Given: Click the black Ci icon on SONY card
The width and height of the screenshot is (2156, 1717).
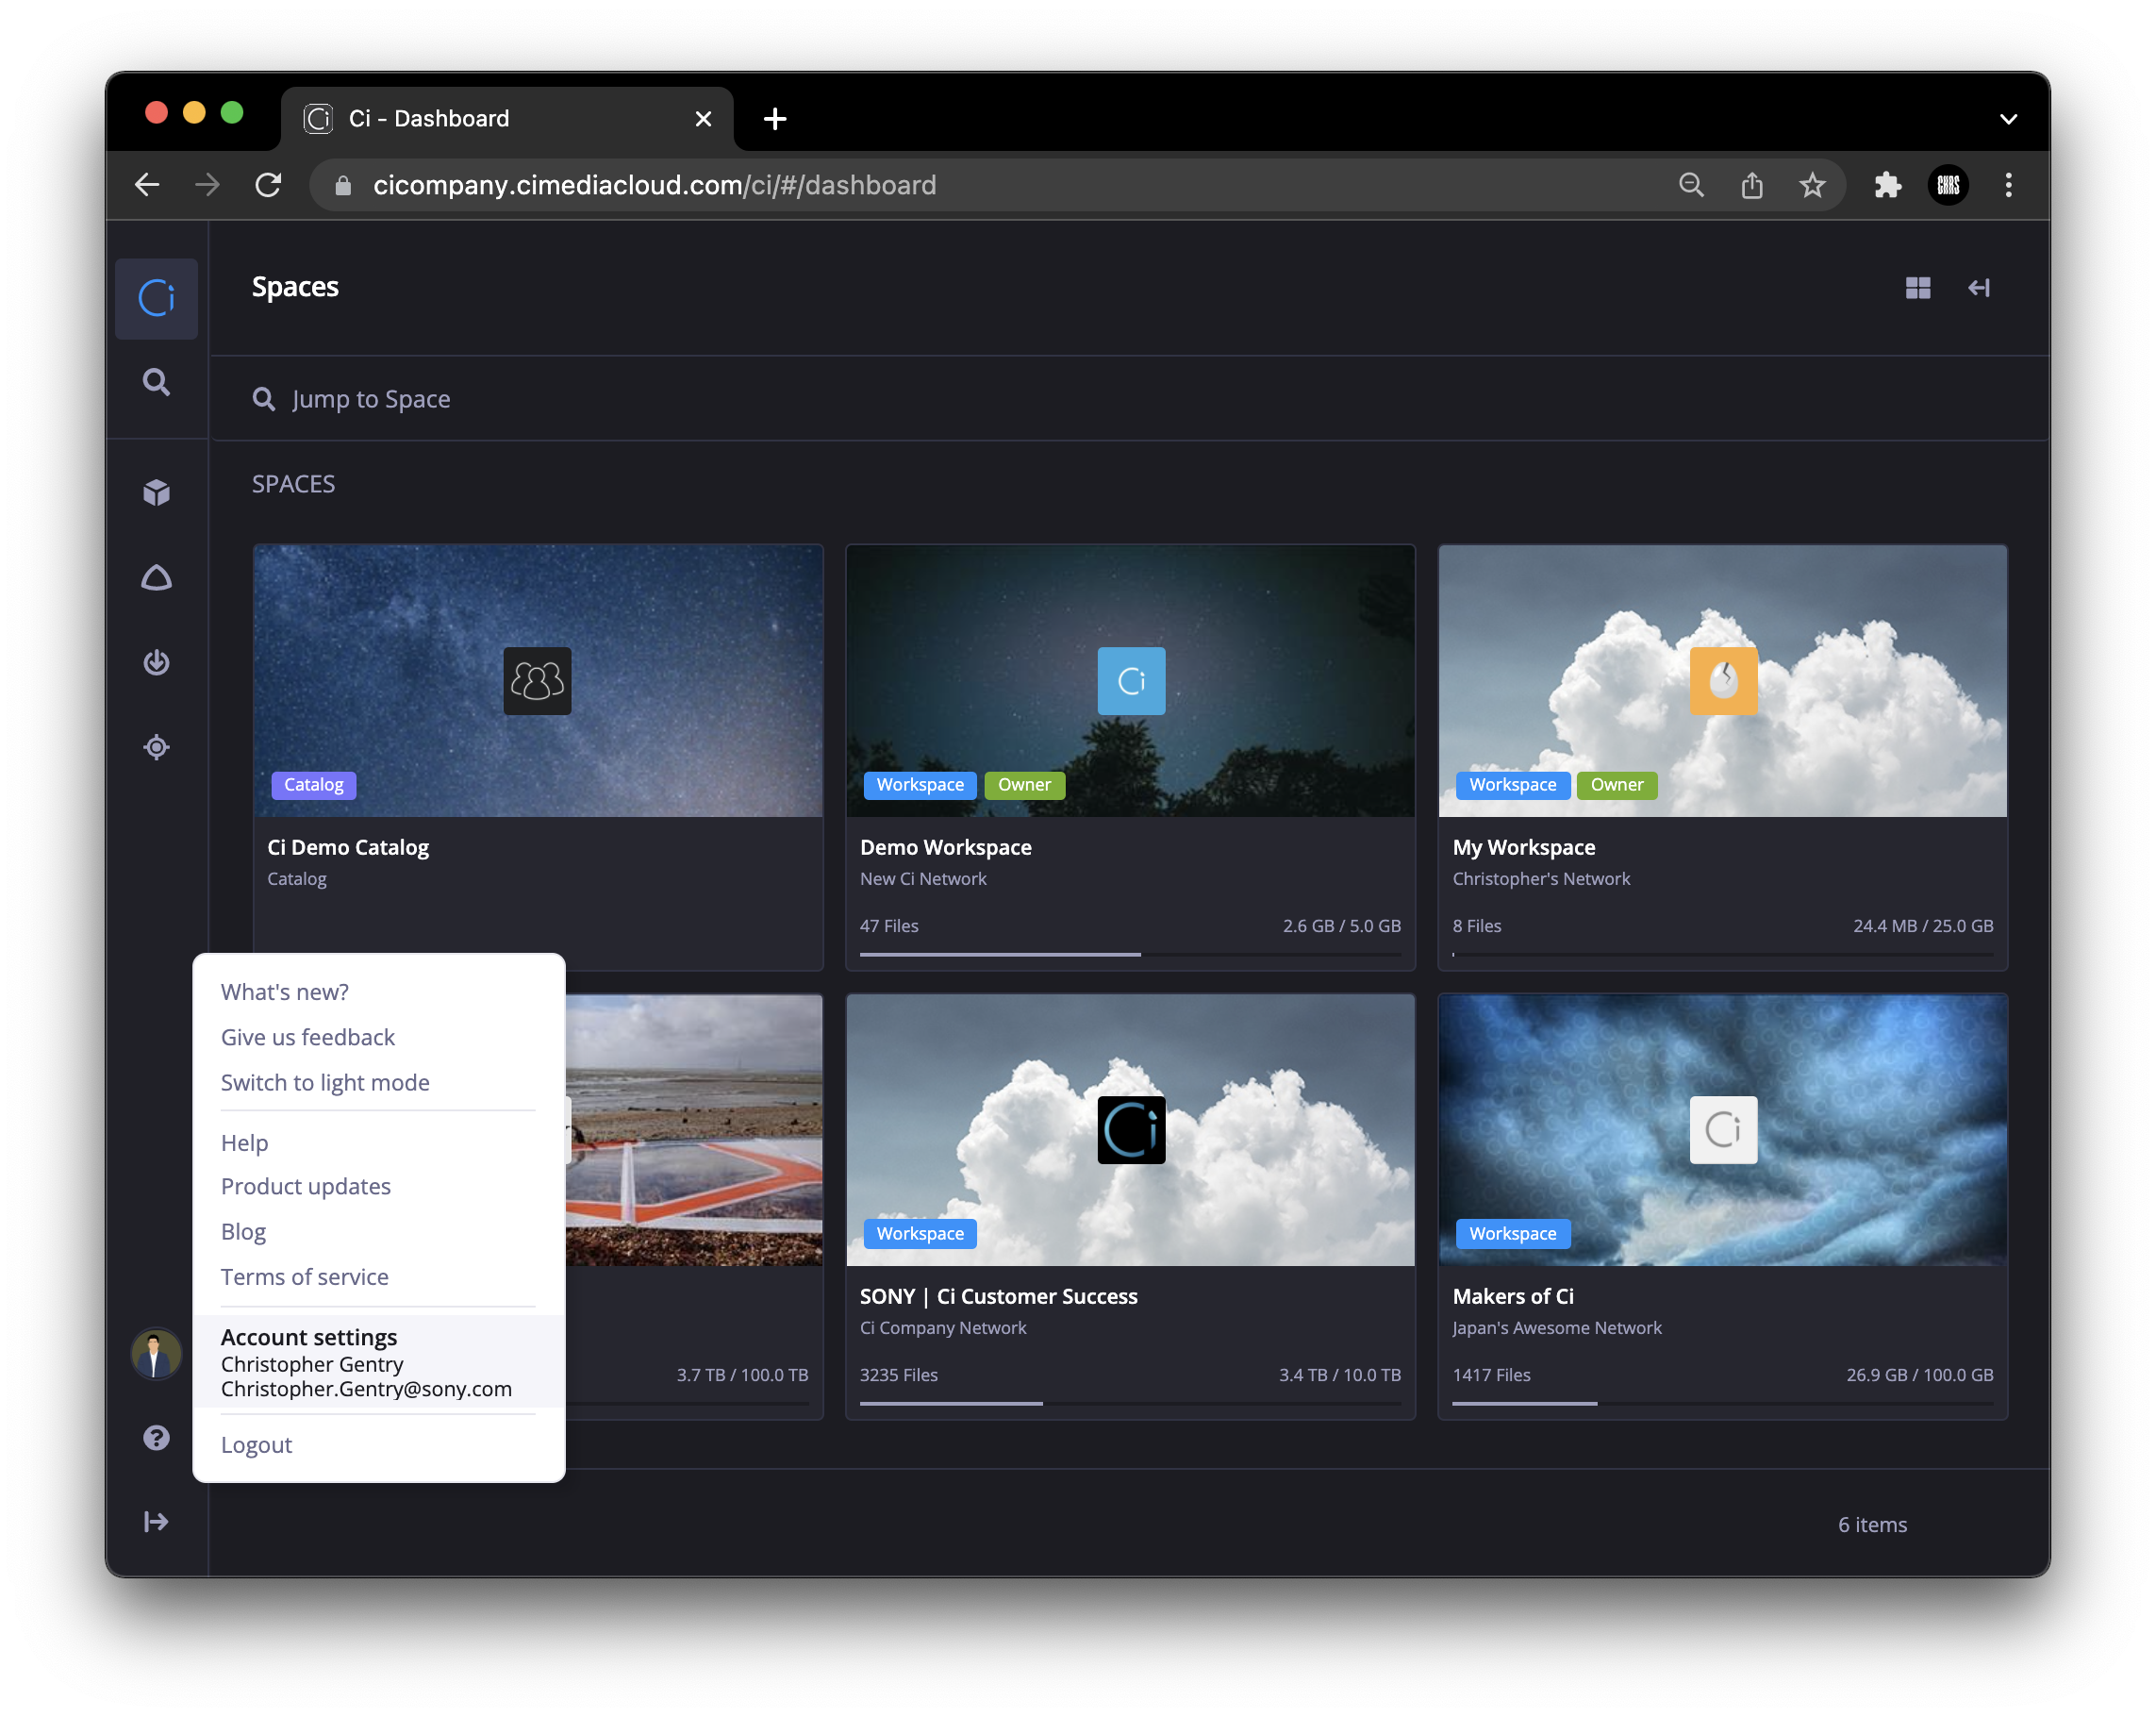Looking at the screenshot, I should [1131, 1130].
